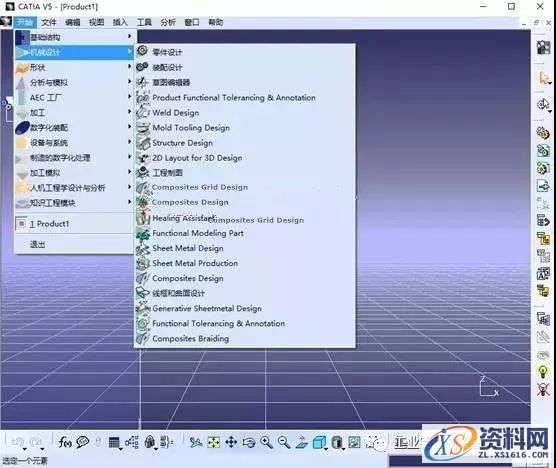Click the workbench icon atop right toolbar
This screenshot has width=556, height=468.
click(x=543, y=47)
